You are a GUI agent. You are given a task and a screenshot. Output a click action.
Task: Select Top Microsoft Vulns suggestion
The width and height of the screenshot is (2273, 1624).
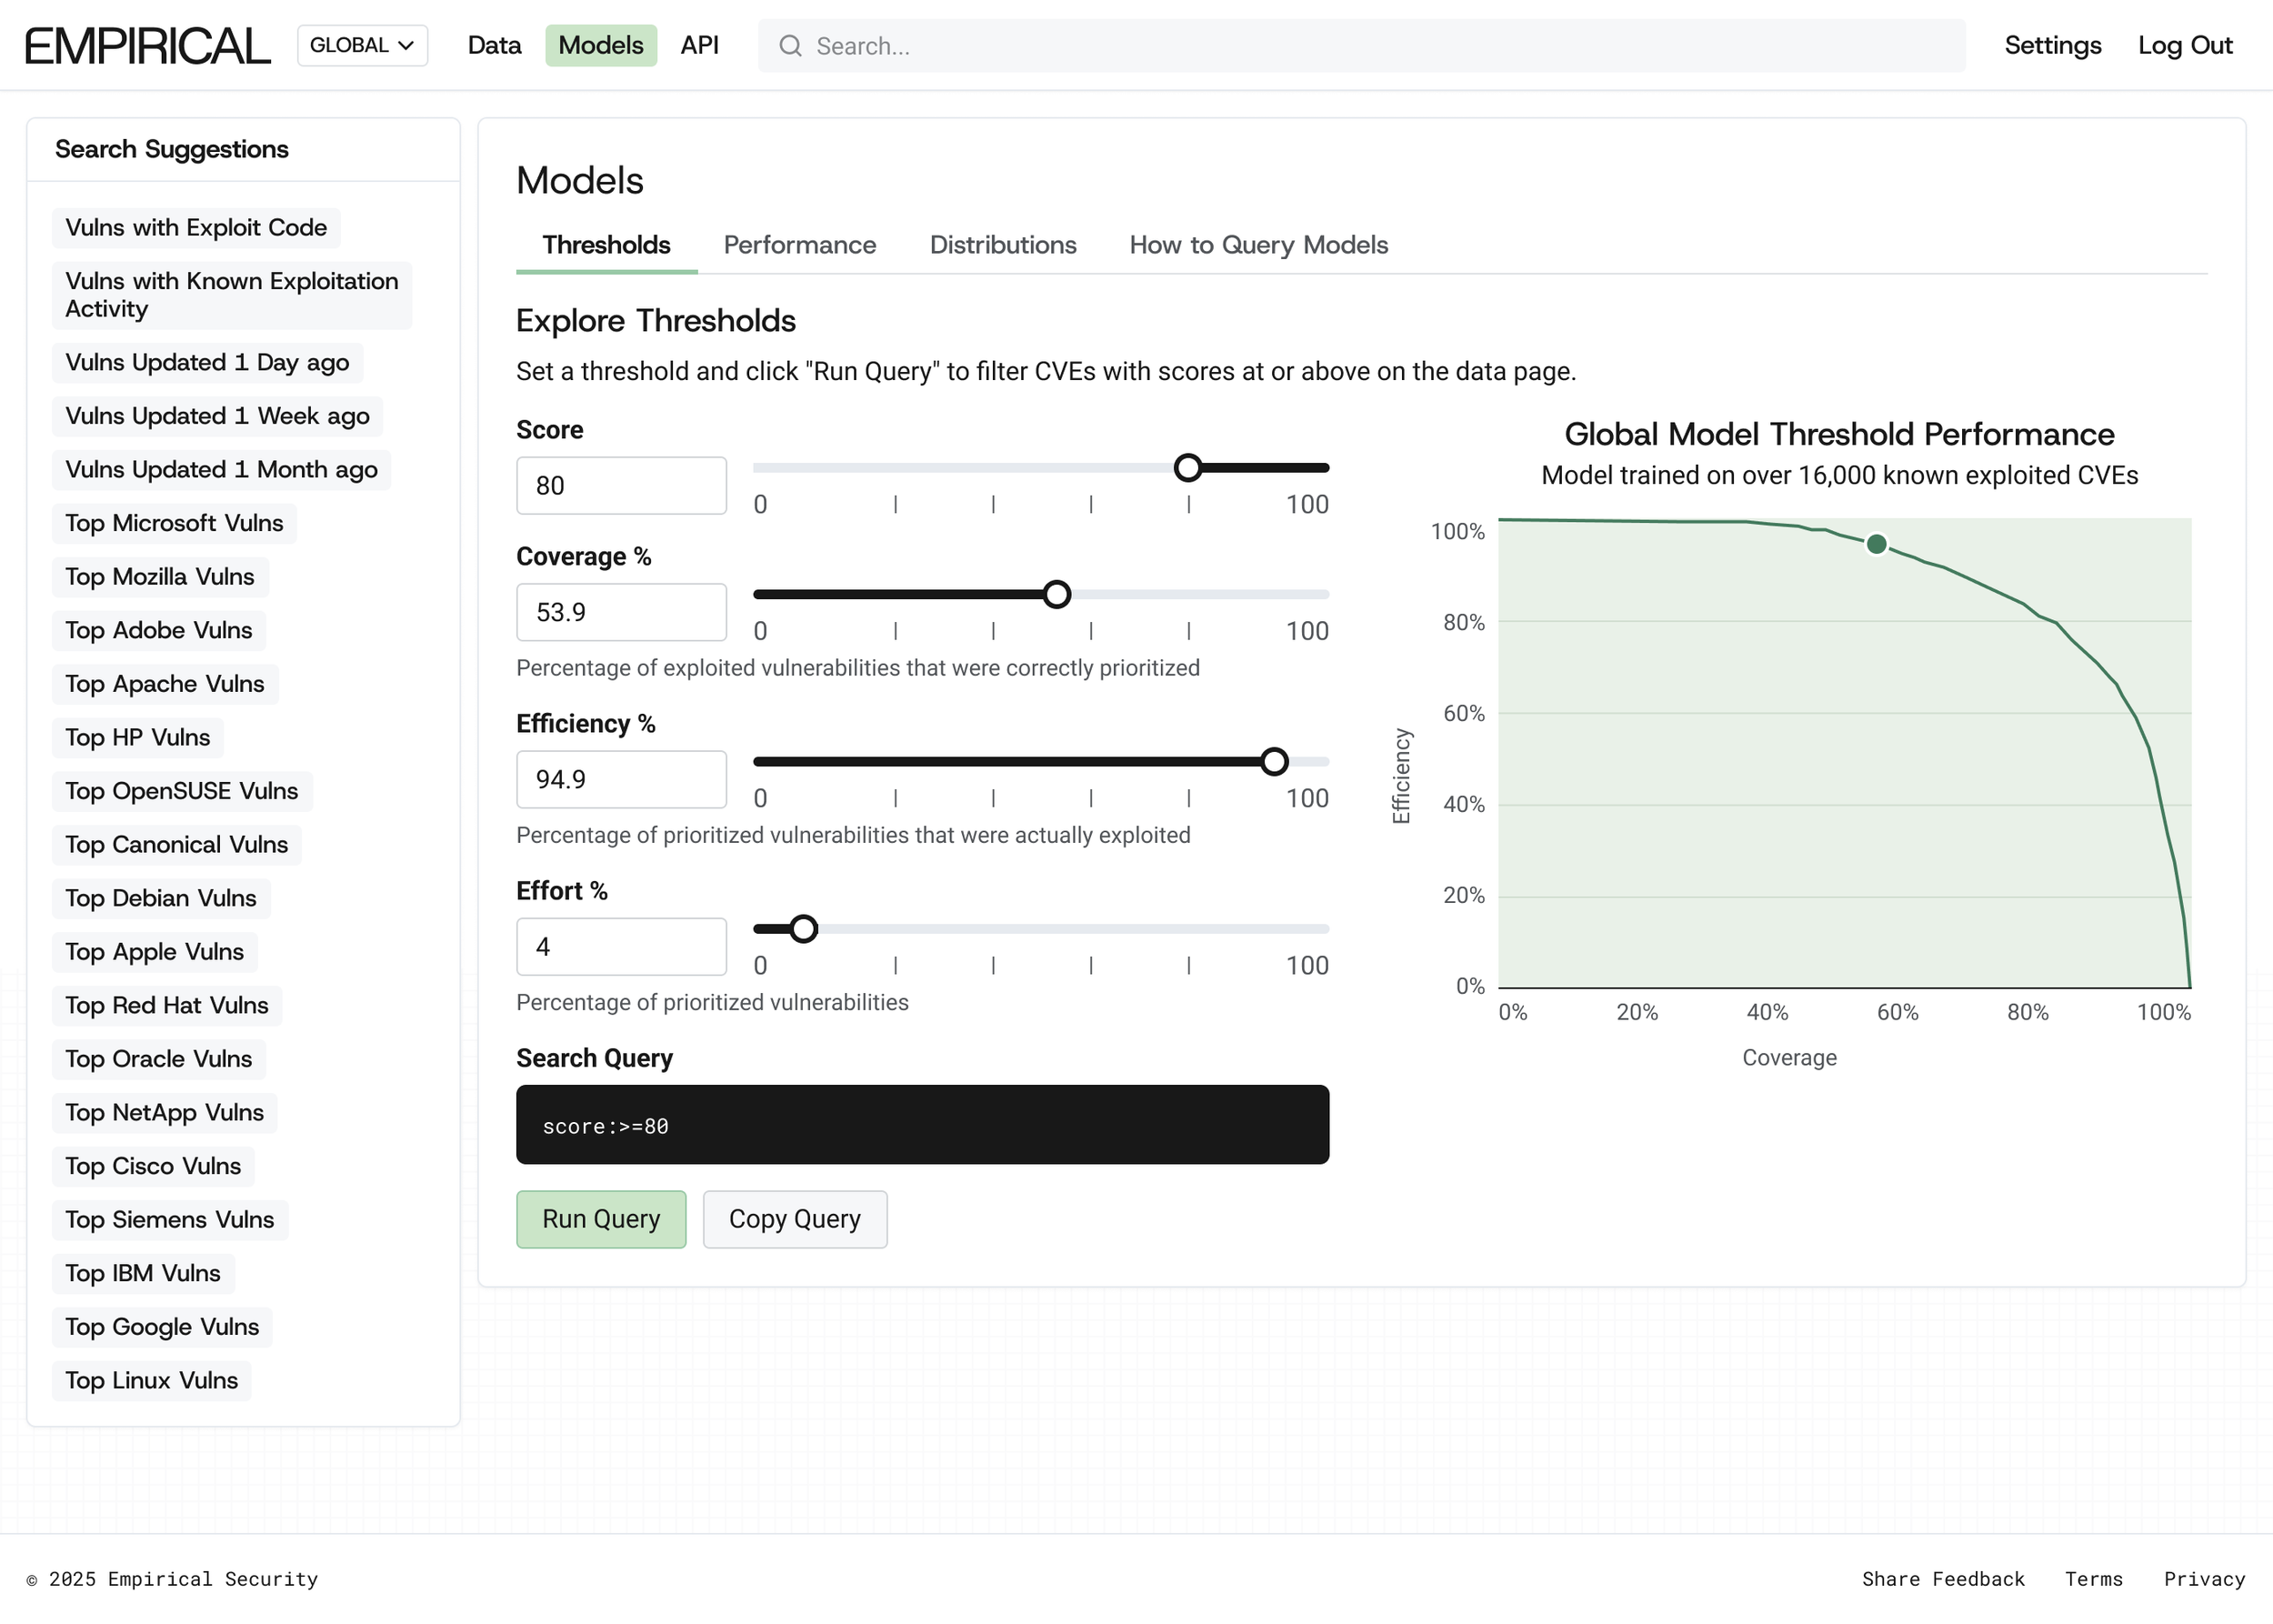coord(174,523)
